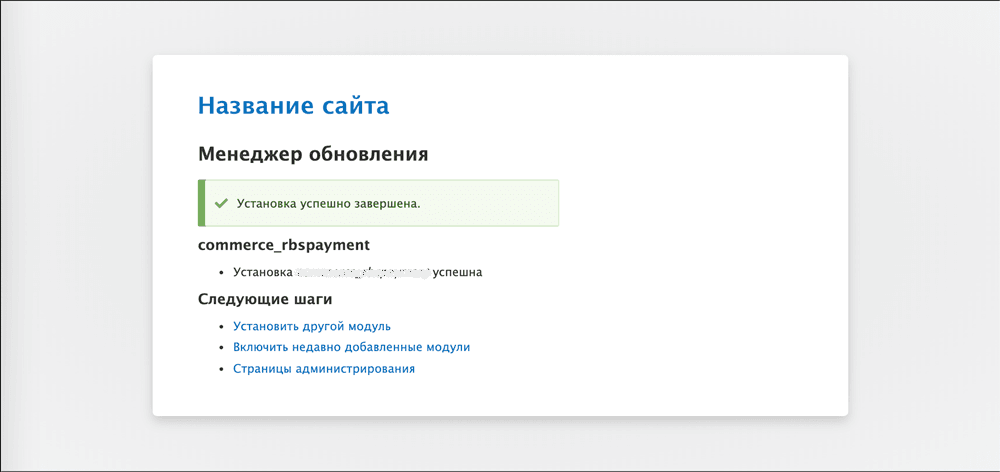Click the "Установка успешно завершена." status message
The height and width of the screenshot is (472, 1000).
[328, 203]
